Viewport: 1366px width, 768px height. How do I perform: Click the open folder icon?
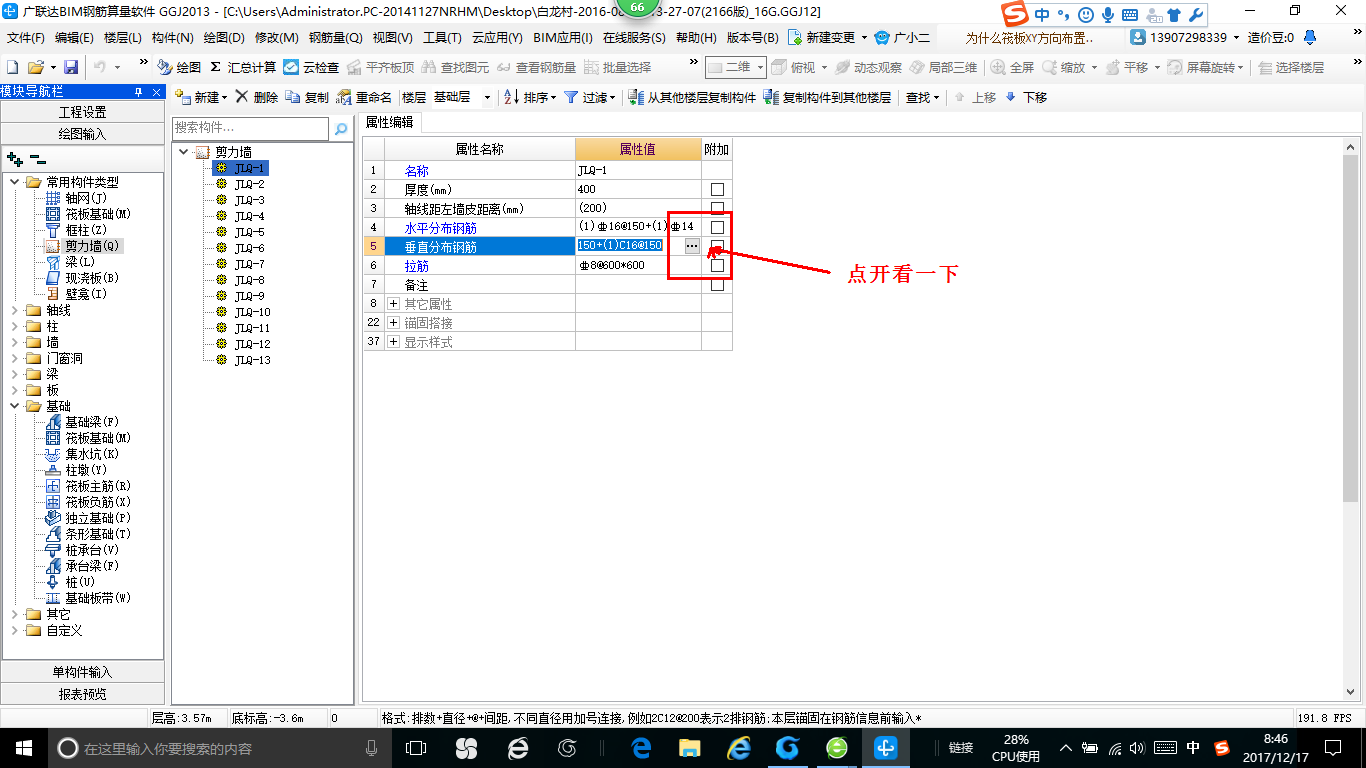(x=35, y=67)
